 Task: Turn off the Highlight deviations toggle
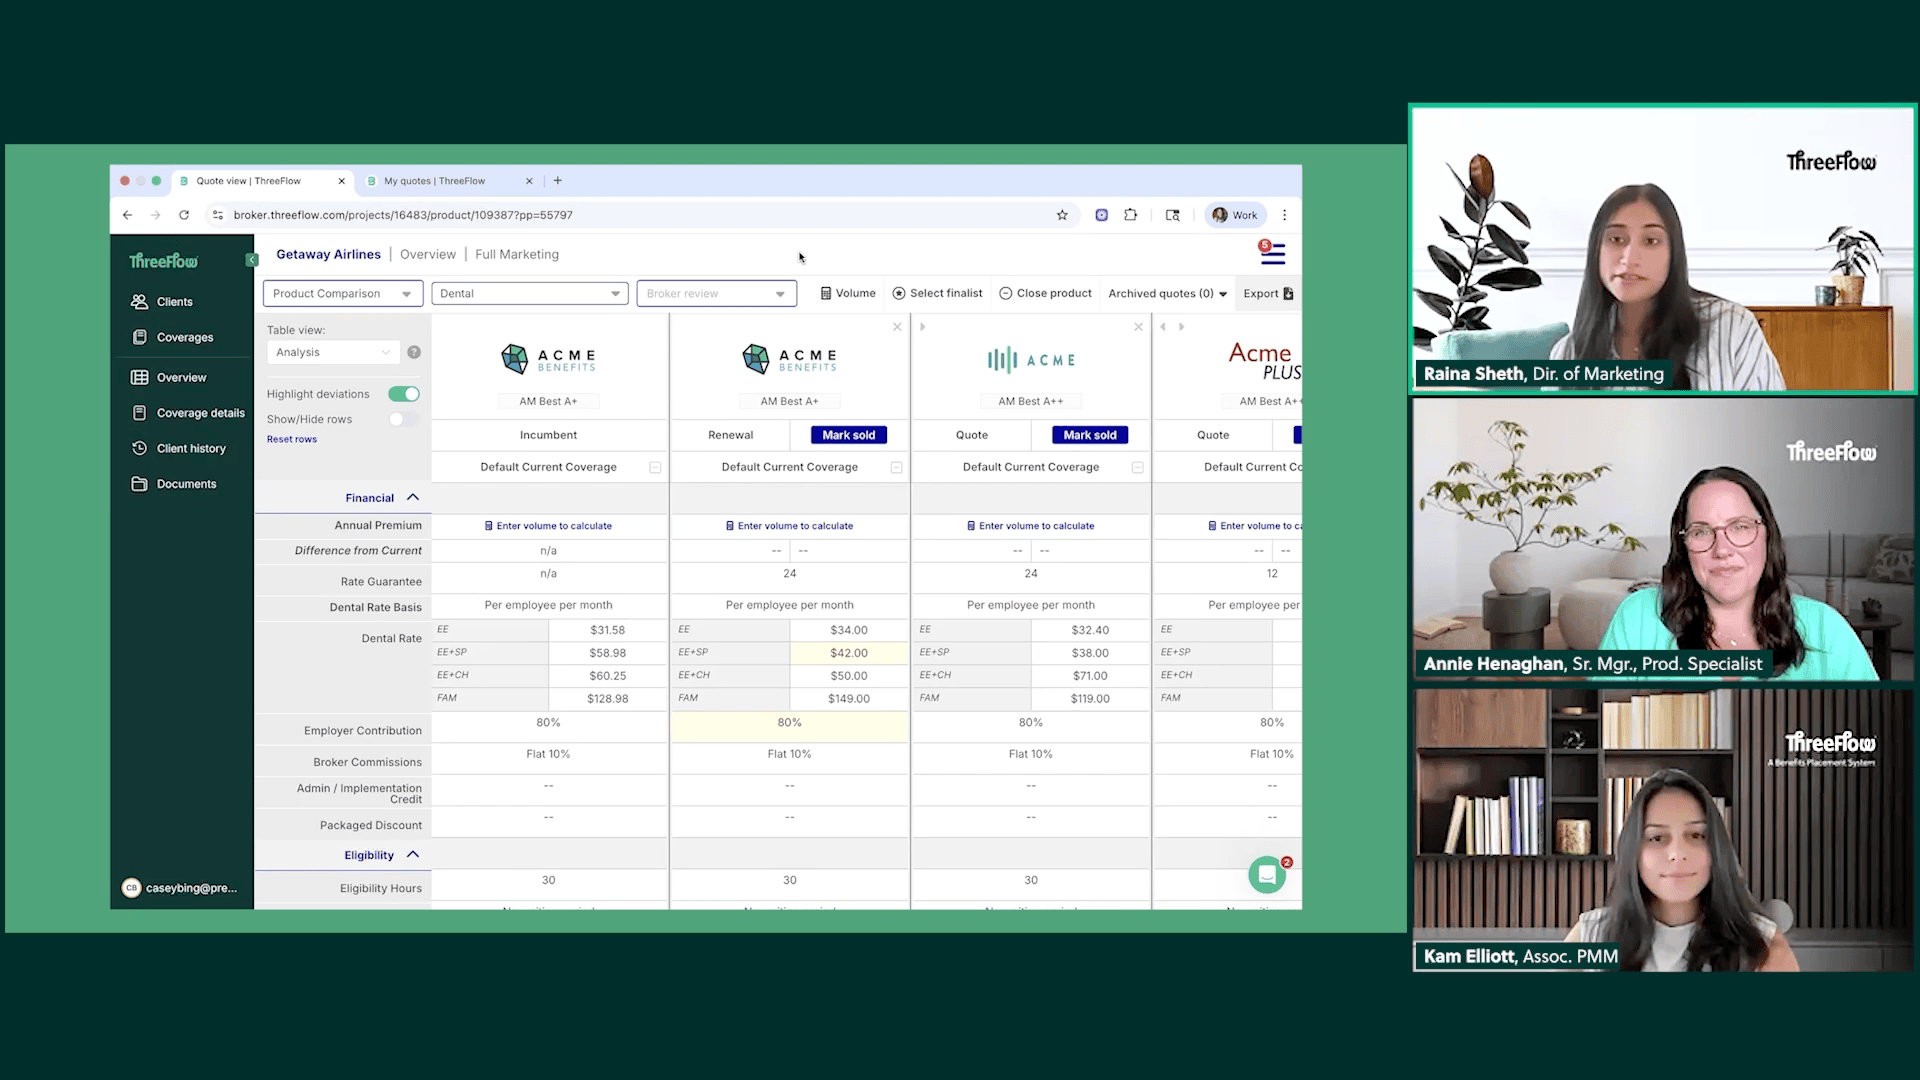pos(404,394)
